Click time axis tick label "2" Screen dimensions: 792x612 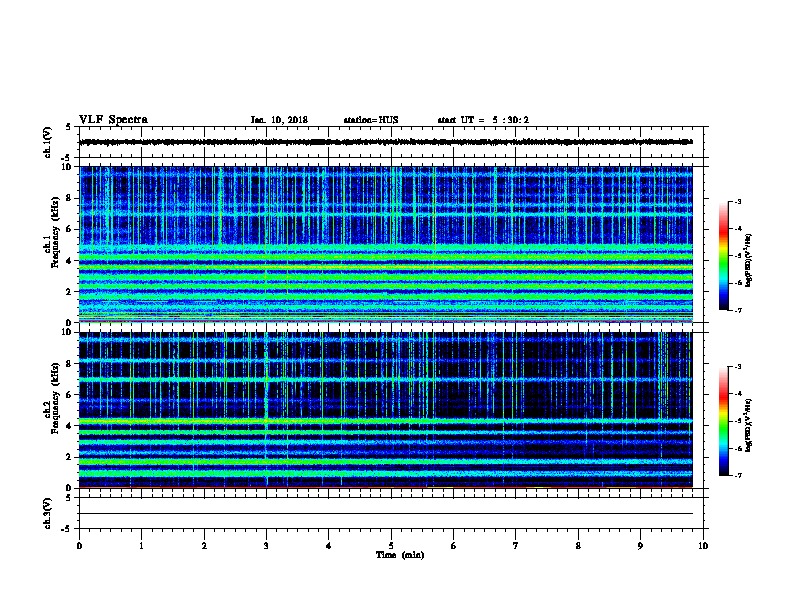[x=204, y=546]
